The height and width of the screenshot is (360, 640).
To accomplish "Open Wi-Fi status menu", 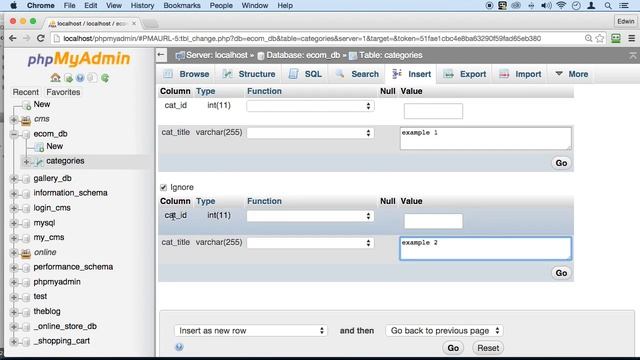I will click(561, 6).
